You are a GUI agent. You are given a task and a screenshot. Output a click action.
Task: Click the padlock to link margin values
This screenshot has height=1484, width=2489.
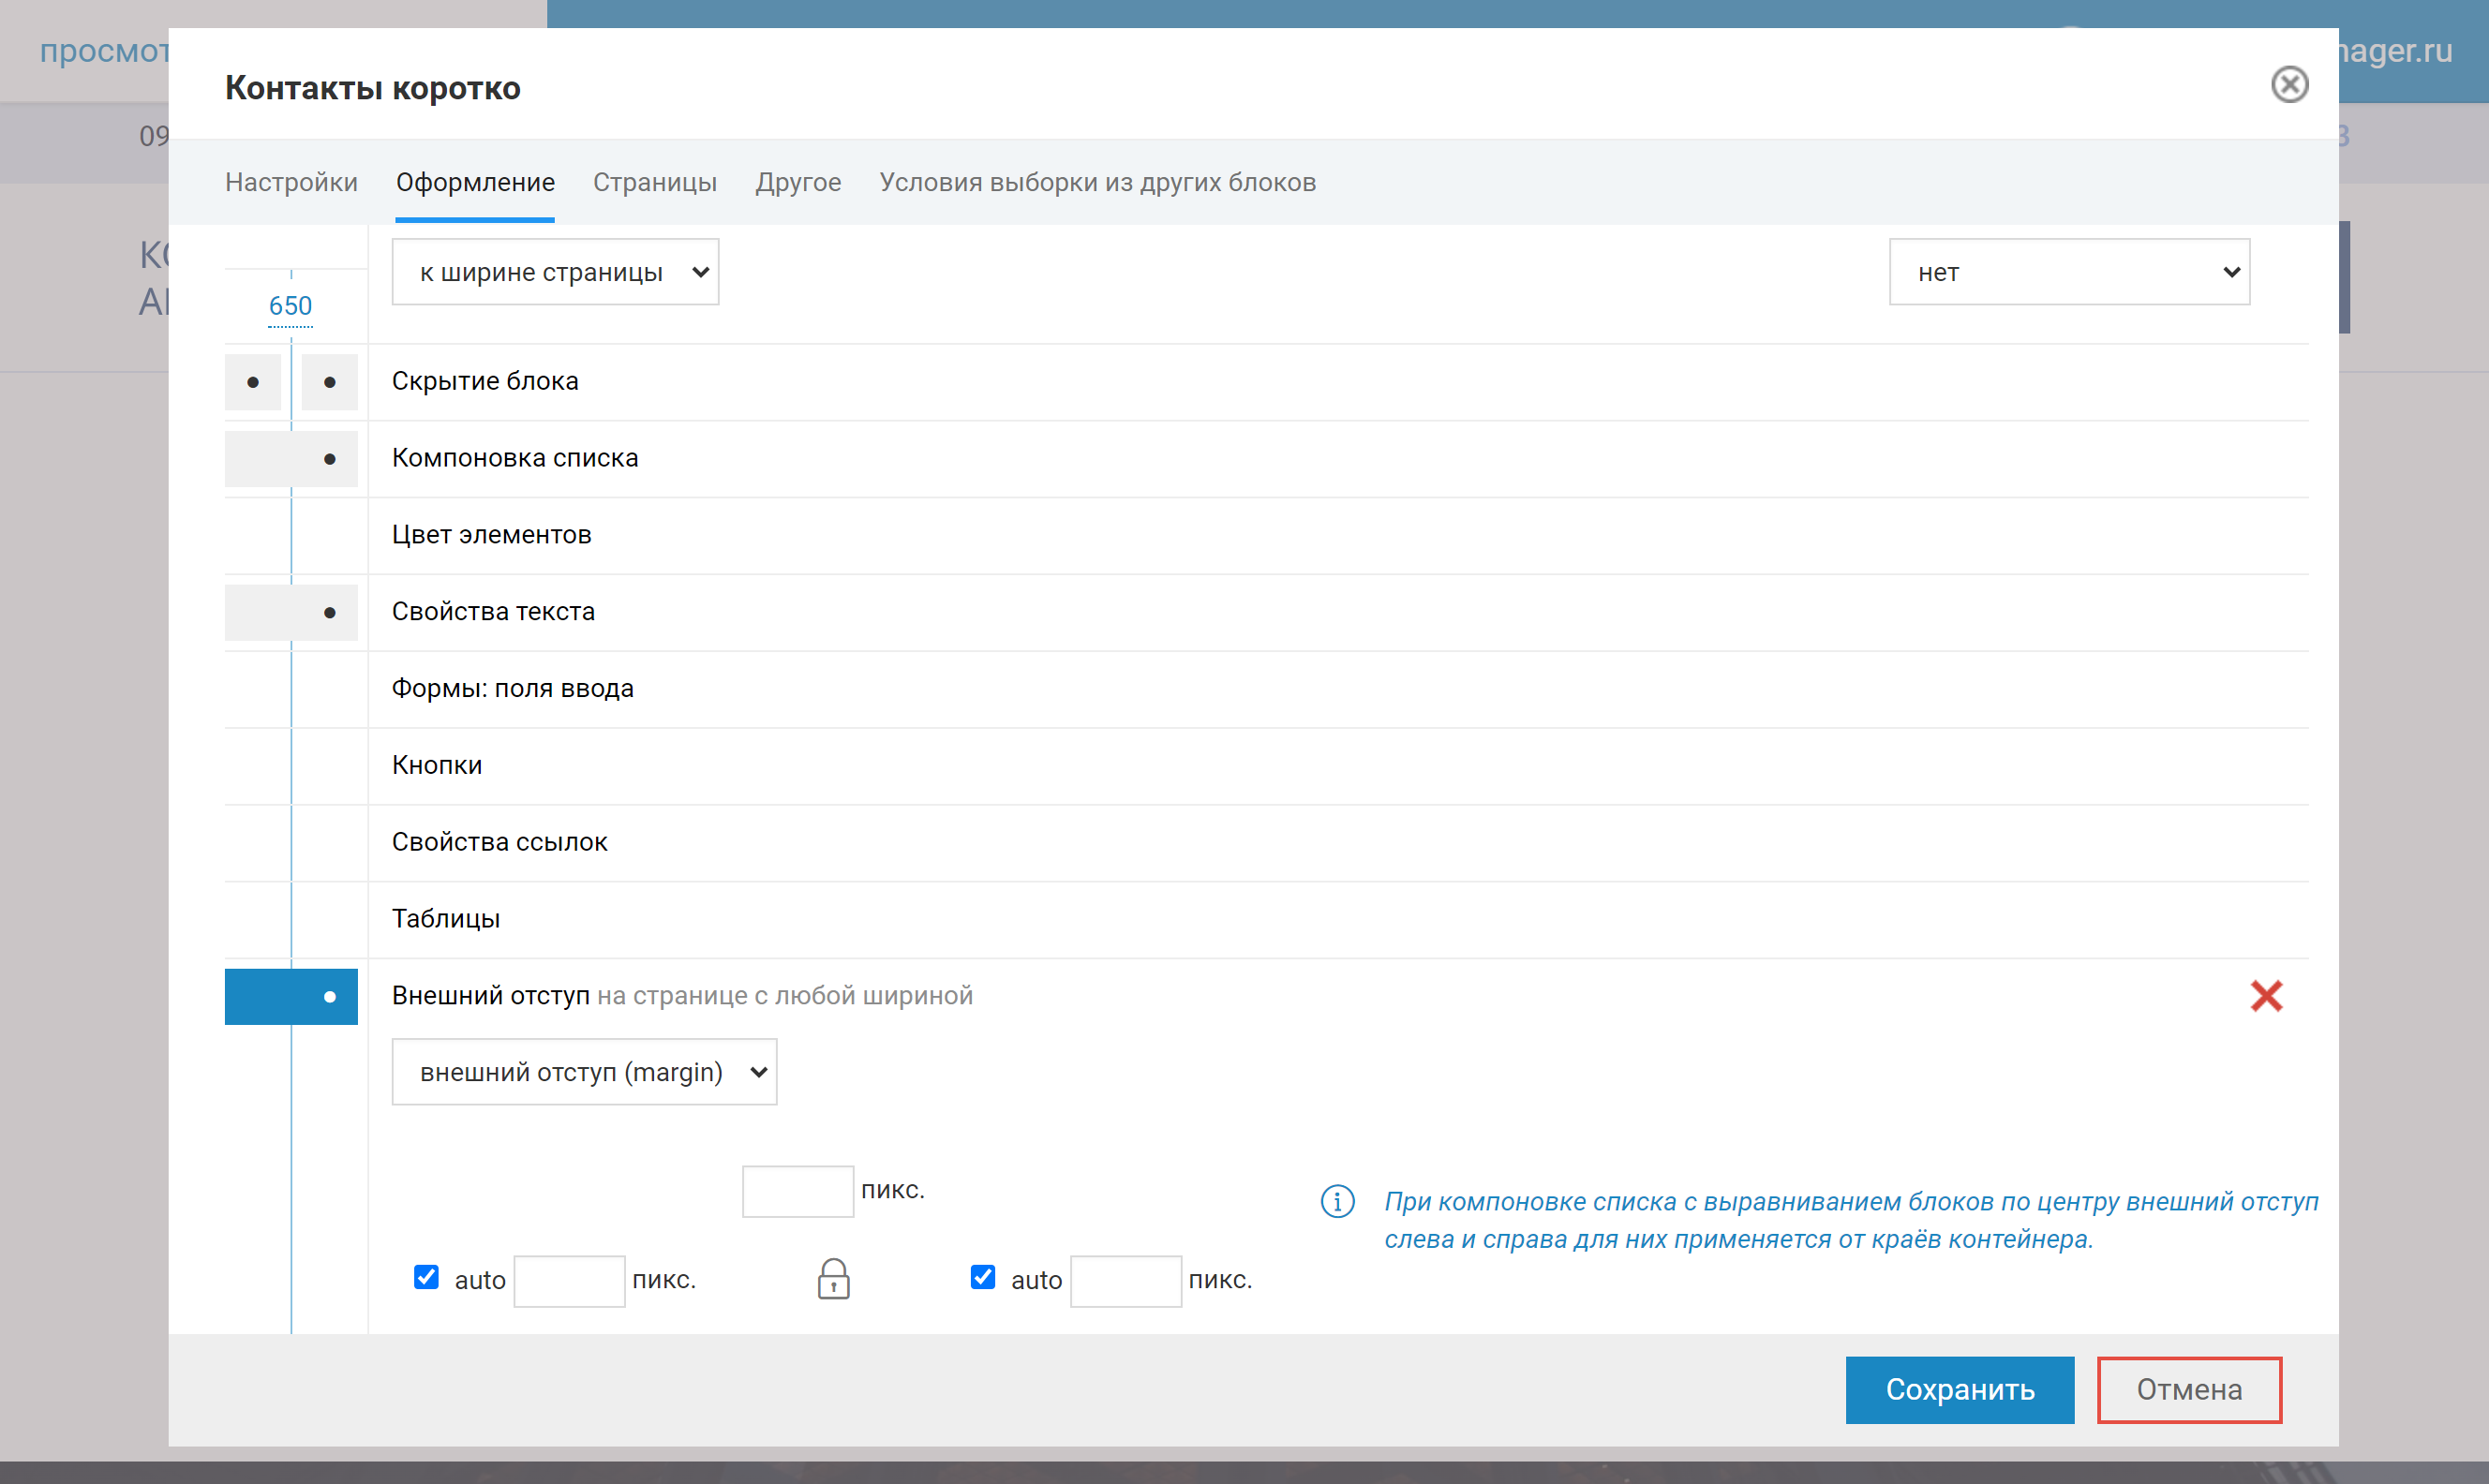pos(832,1278)
